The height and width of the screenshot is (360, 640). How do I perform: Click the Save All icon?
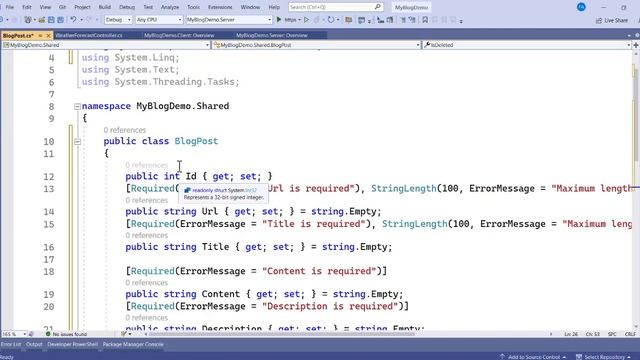pyautogui.click(x=60, y=20)
